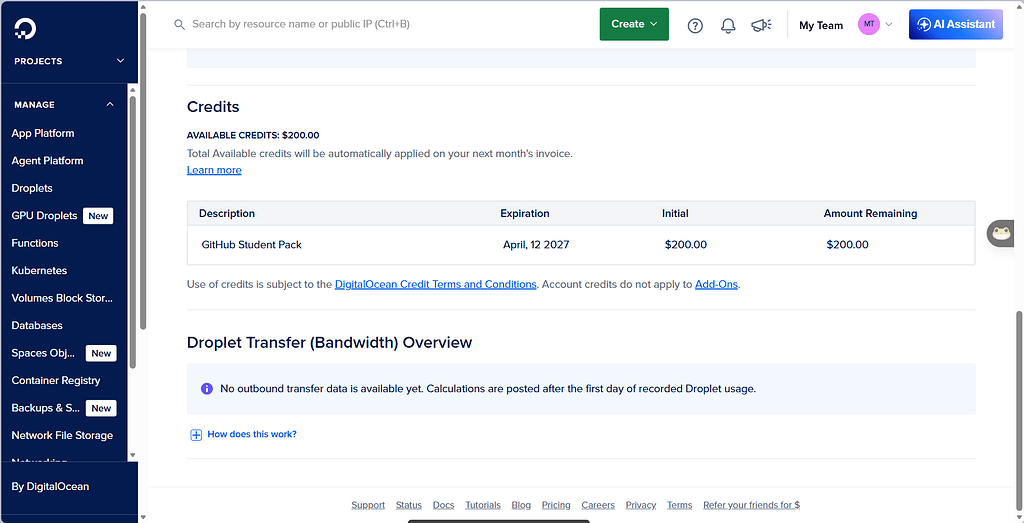This screenshot has height=523, width=1024.
Task: Open the announcements megaphone icon
Action: 761,25
